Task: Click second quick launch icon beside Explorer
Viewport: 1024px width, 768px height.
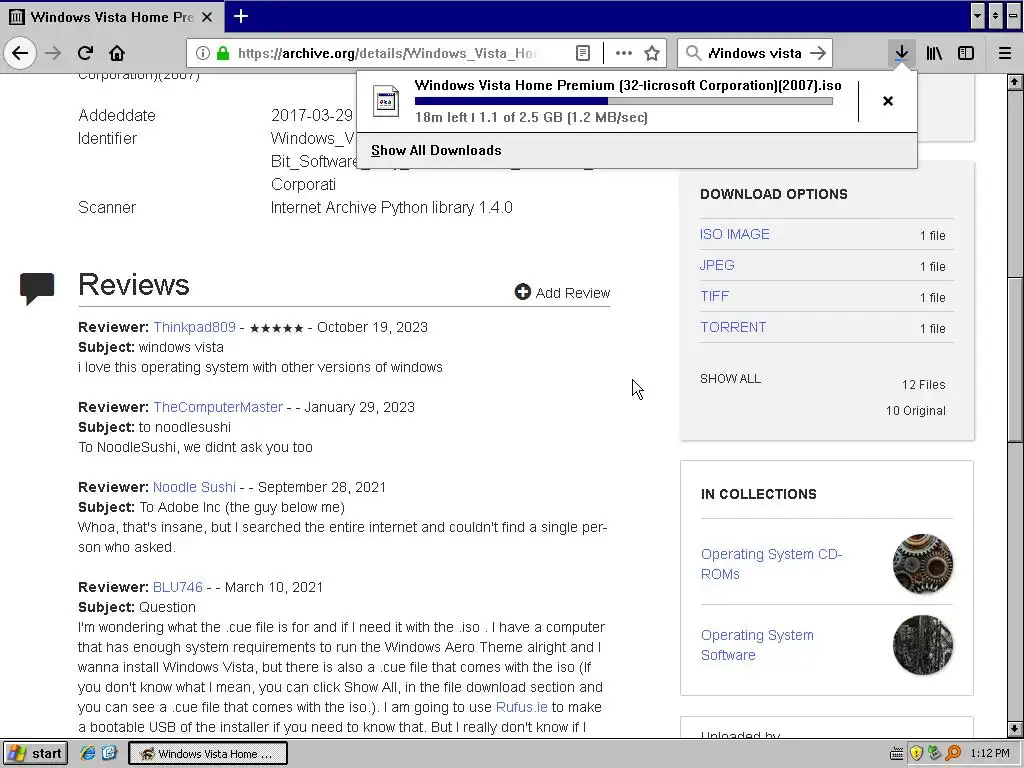Action: click(x=109, y=754)
